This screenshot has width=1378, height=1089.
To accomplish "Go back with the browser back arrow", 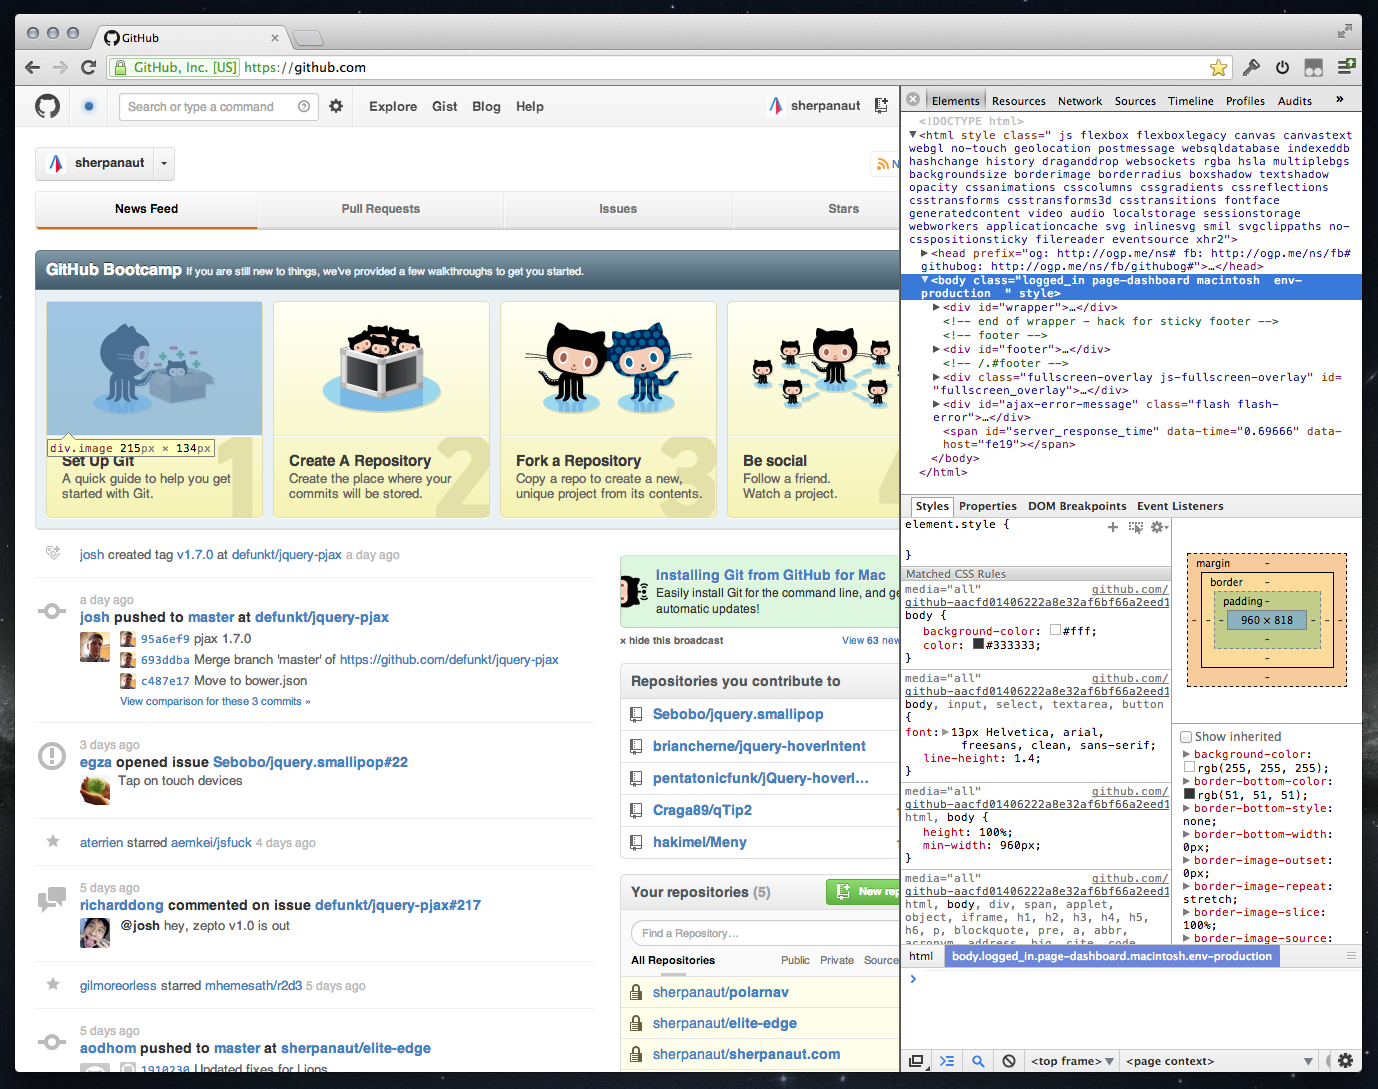I will tap(32, 67).
